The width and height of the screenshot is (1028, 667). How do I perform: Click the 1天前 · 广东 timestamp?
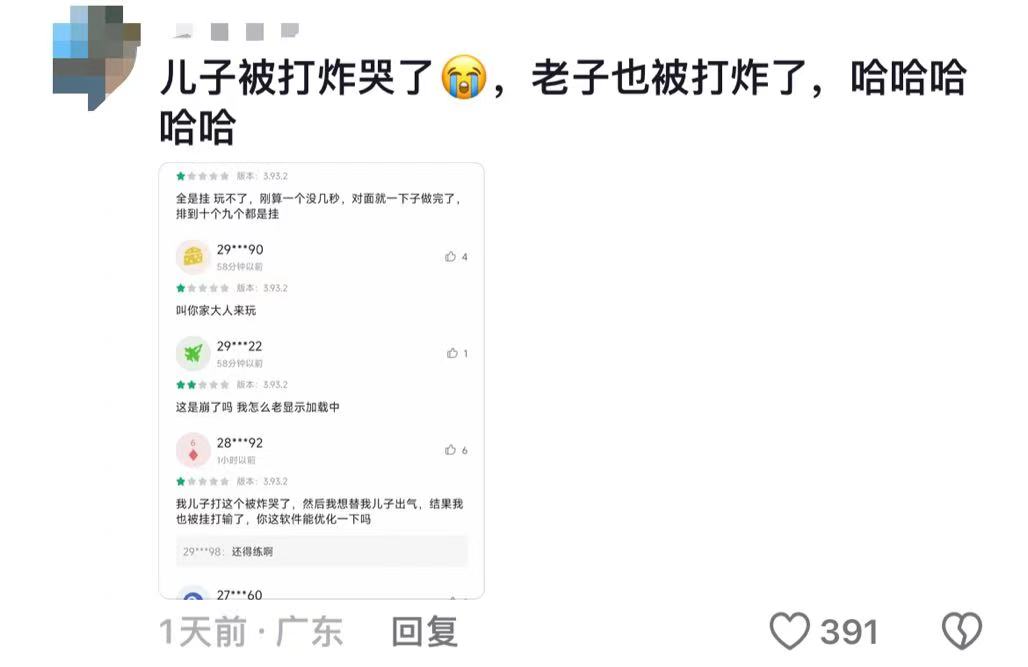[x=251, y=632]
